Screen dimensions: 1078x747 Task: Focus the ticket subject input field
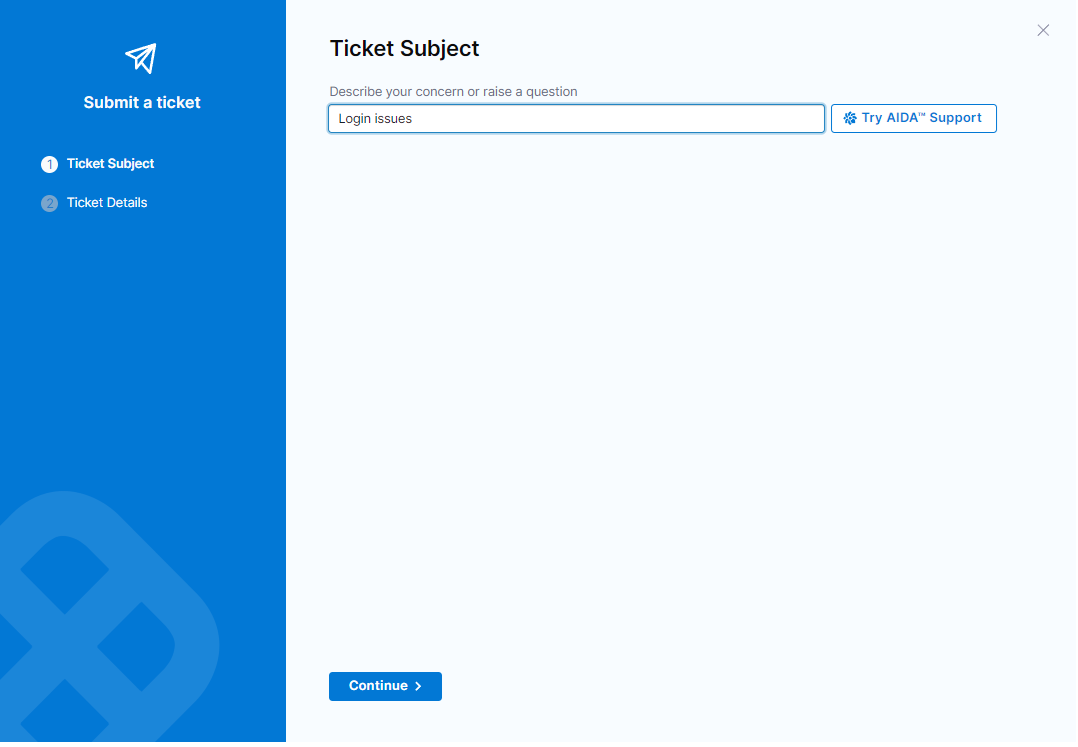pyautogui.click(x=576, y=119)
